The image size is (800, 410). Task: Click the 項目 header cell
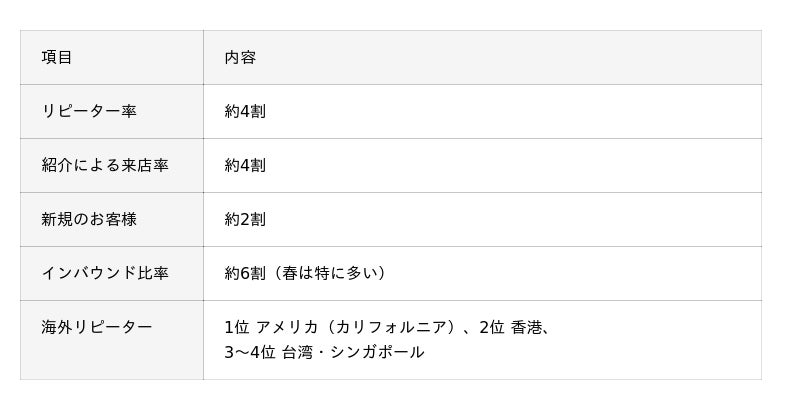57,57
